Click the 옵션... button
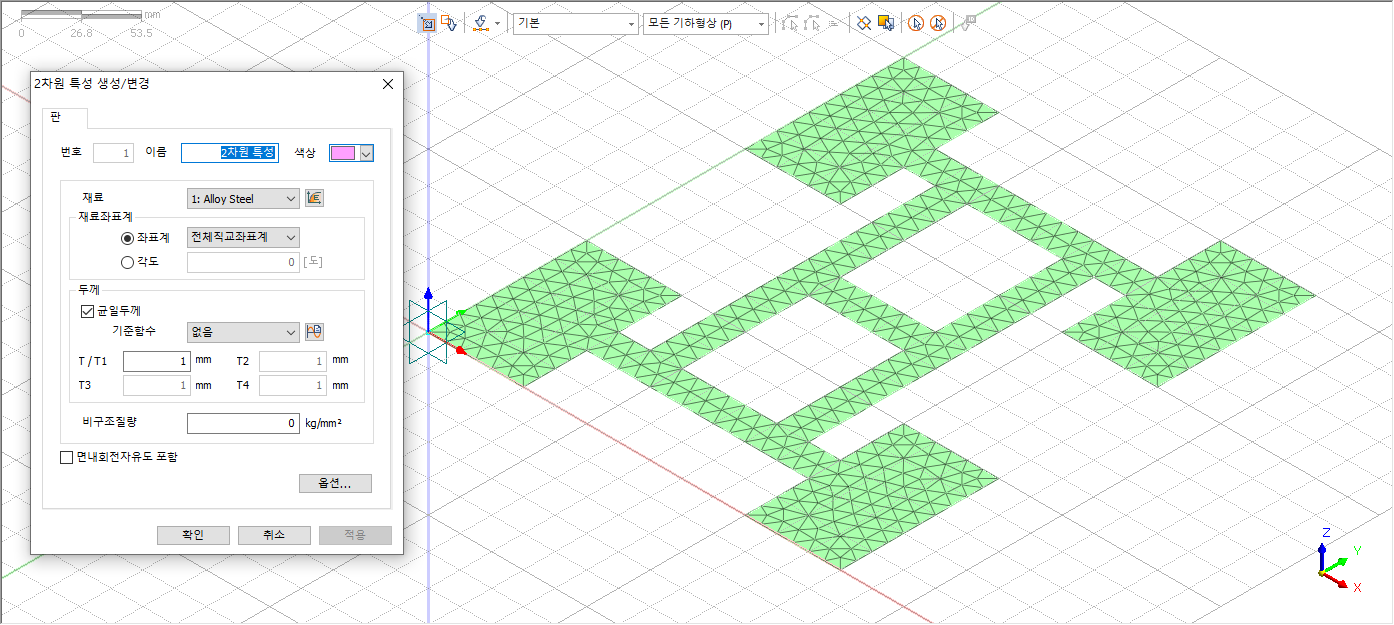Viewport: 1394px width, 625px height. pyautogui.click(x=335, y=484)
